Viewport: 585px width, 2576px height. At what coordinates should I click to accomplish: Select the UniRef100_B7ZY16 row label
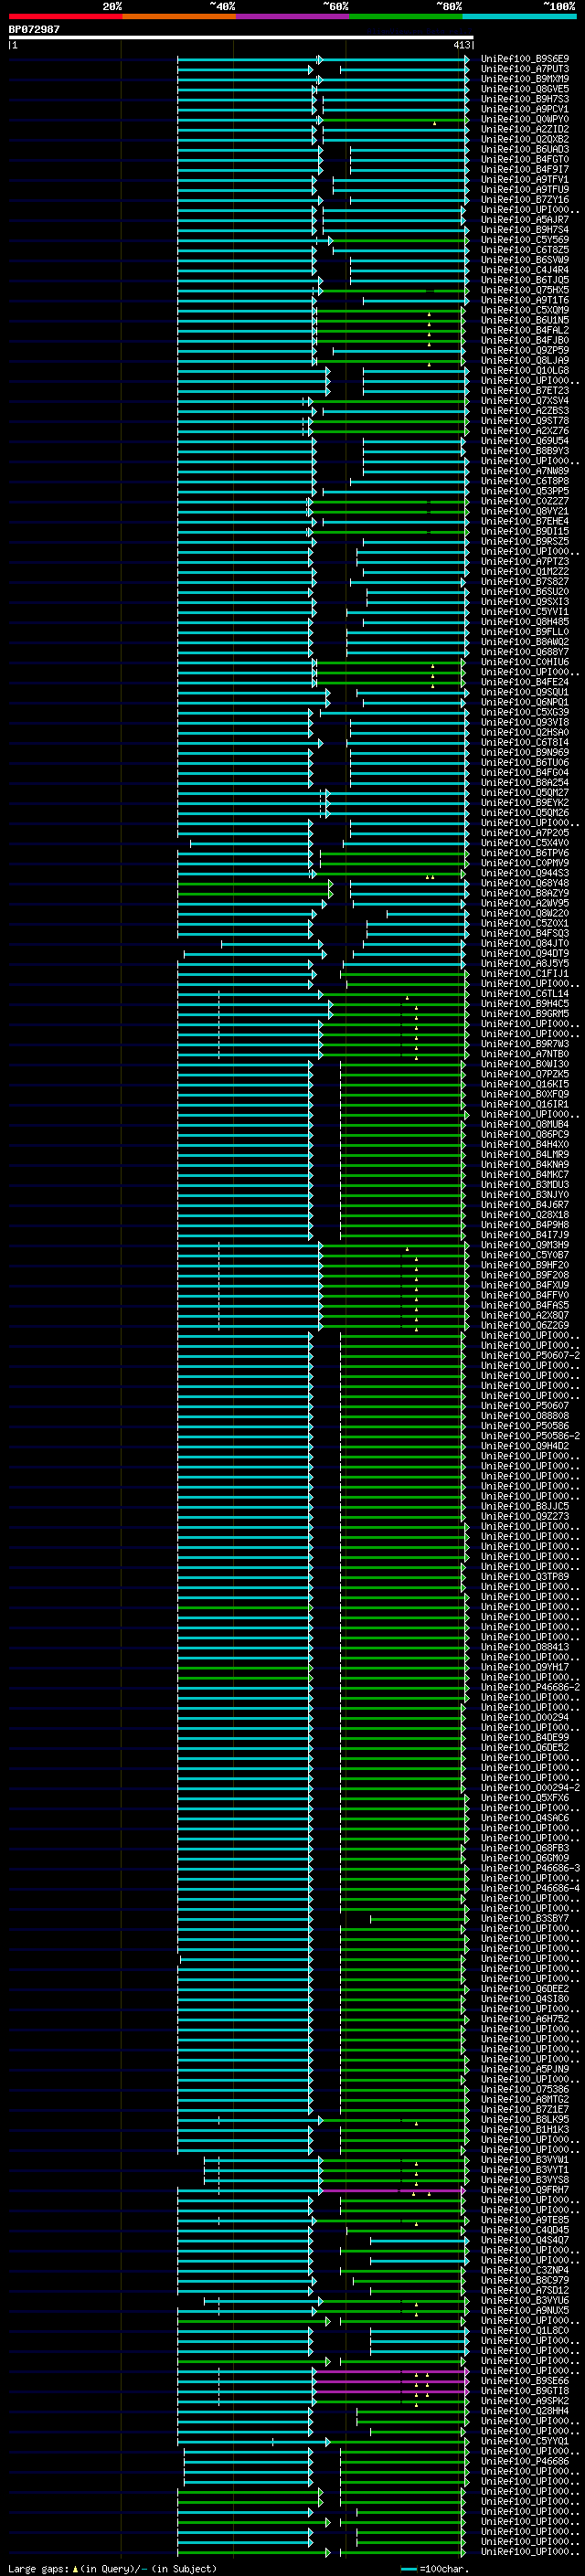pyautogui.click(x=525, y=200)
